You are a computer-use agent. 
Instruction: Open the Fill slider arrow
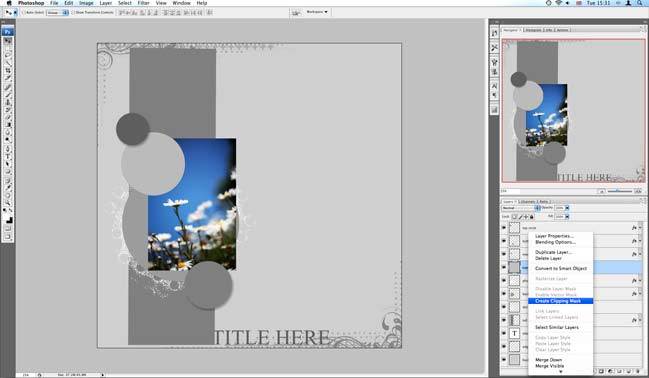pyautogui.click(x=567, y=217)
